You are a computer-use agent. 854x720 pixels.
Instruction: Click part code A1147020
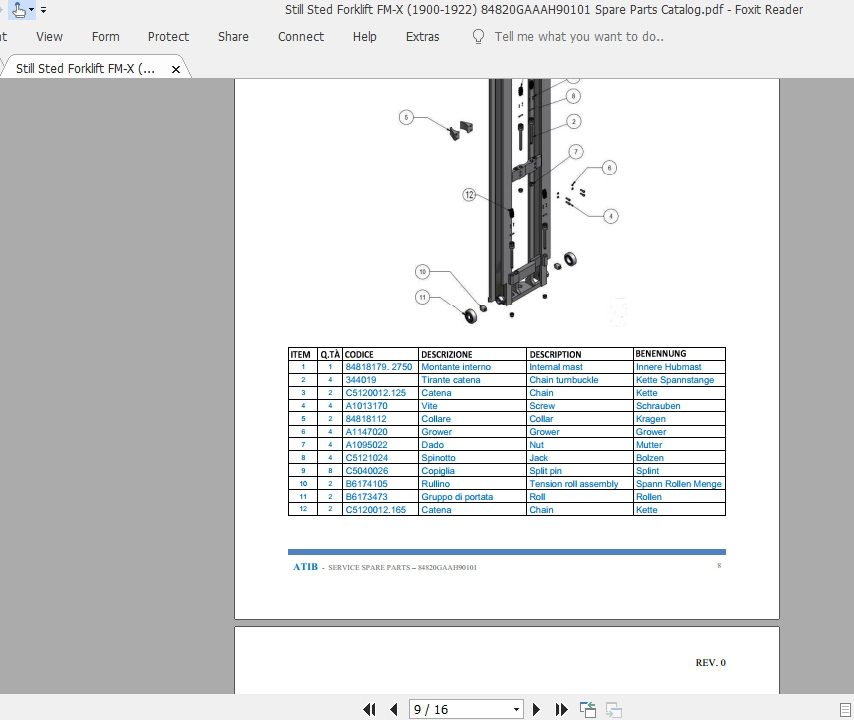tap(367, 432)
